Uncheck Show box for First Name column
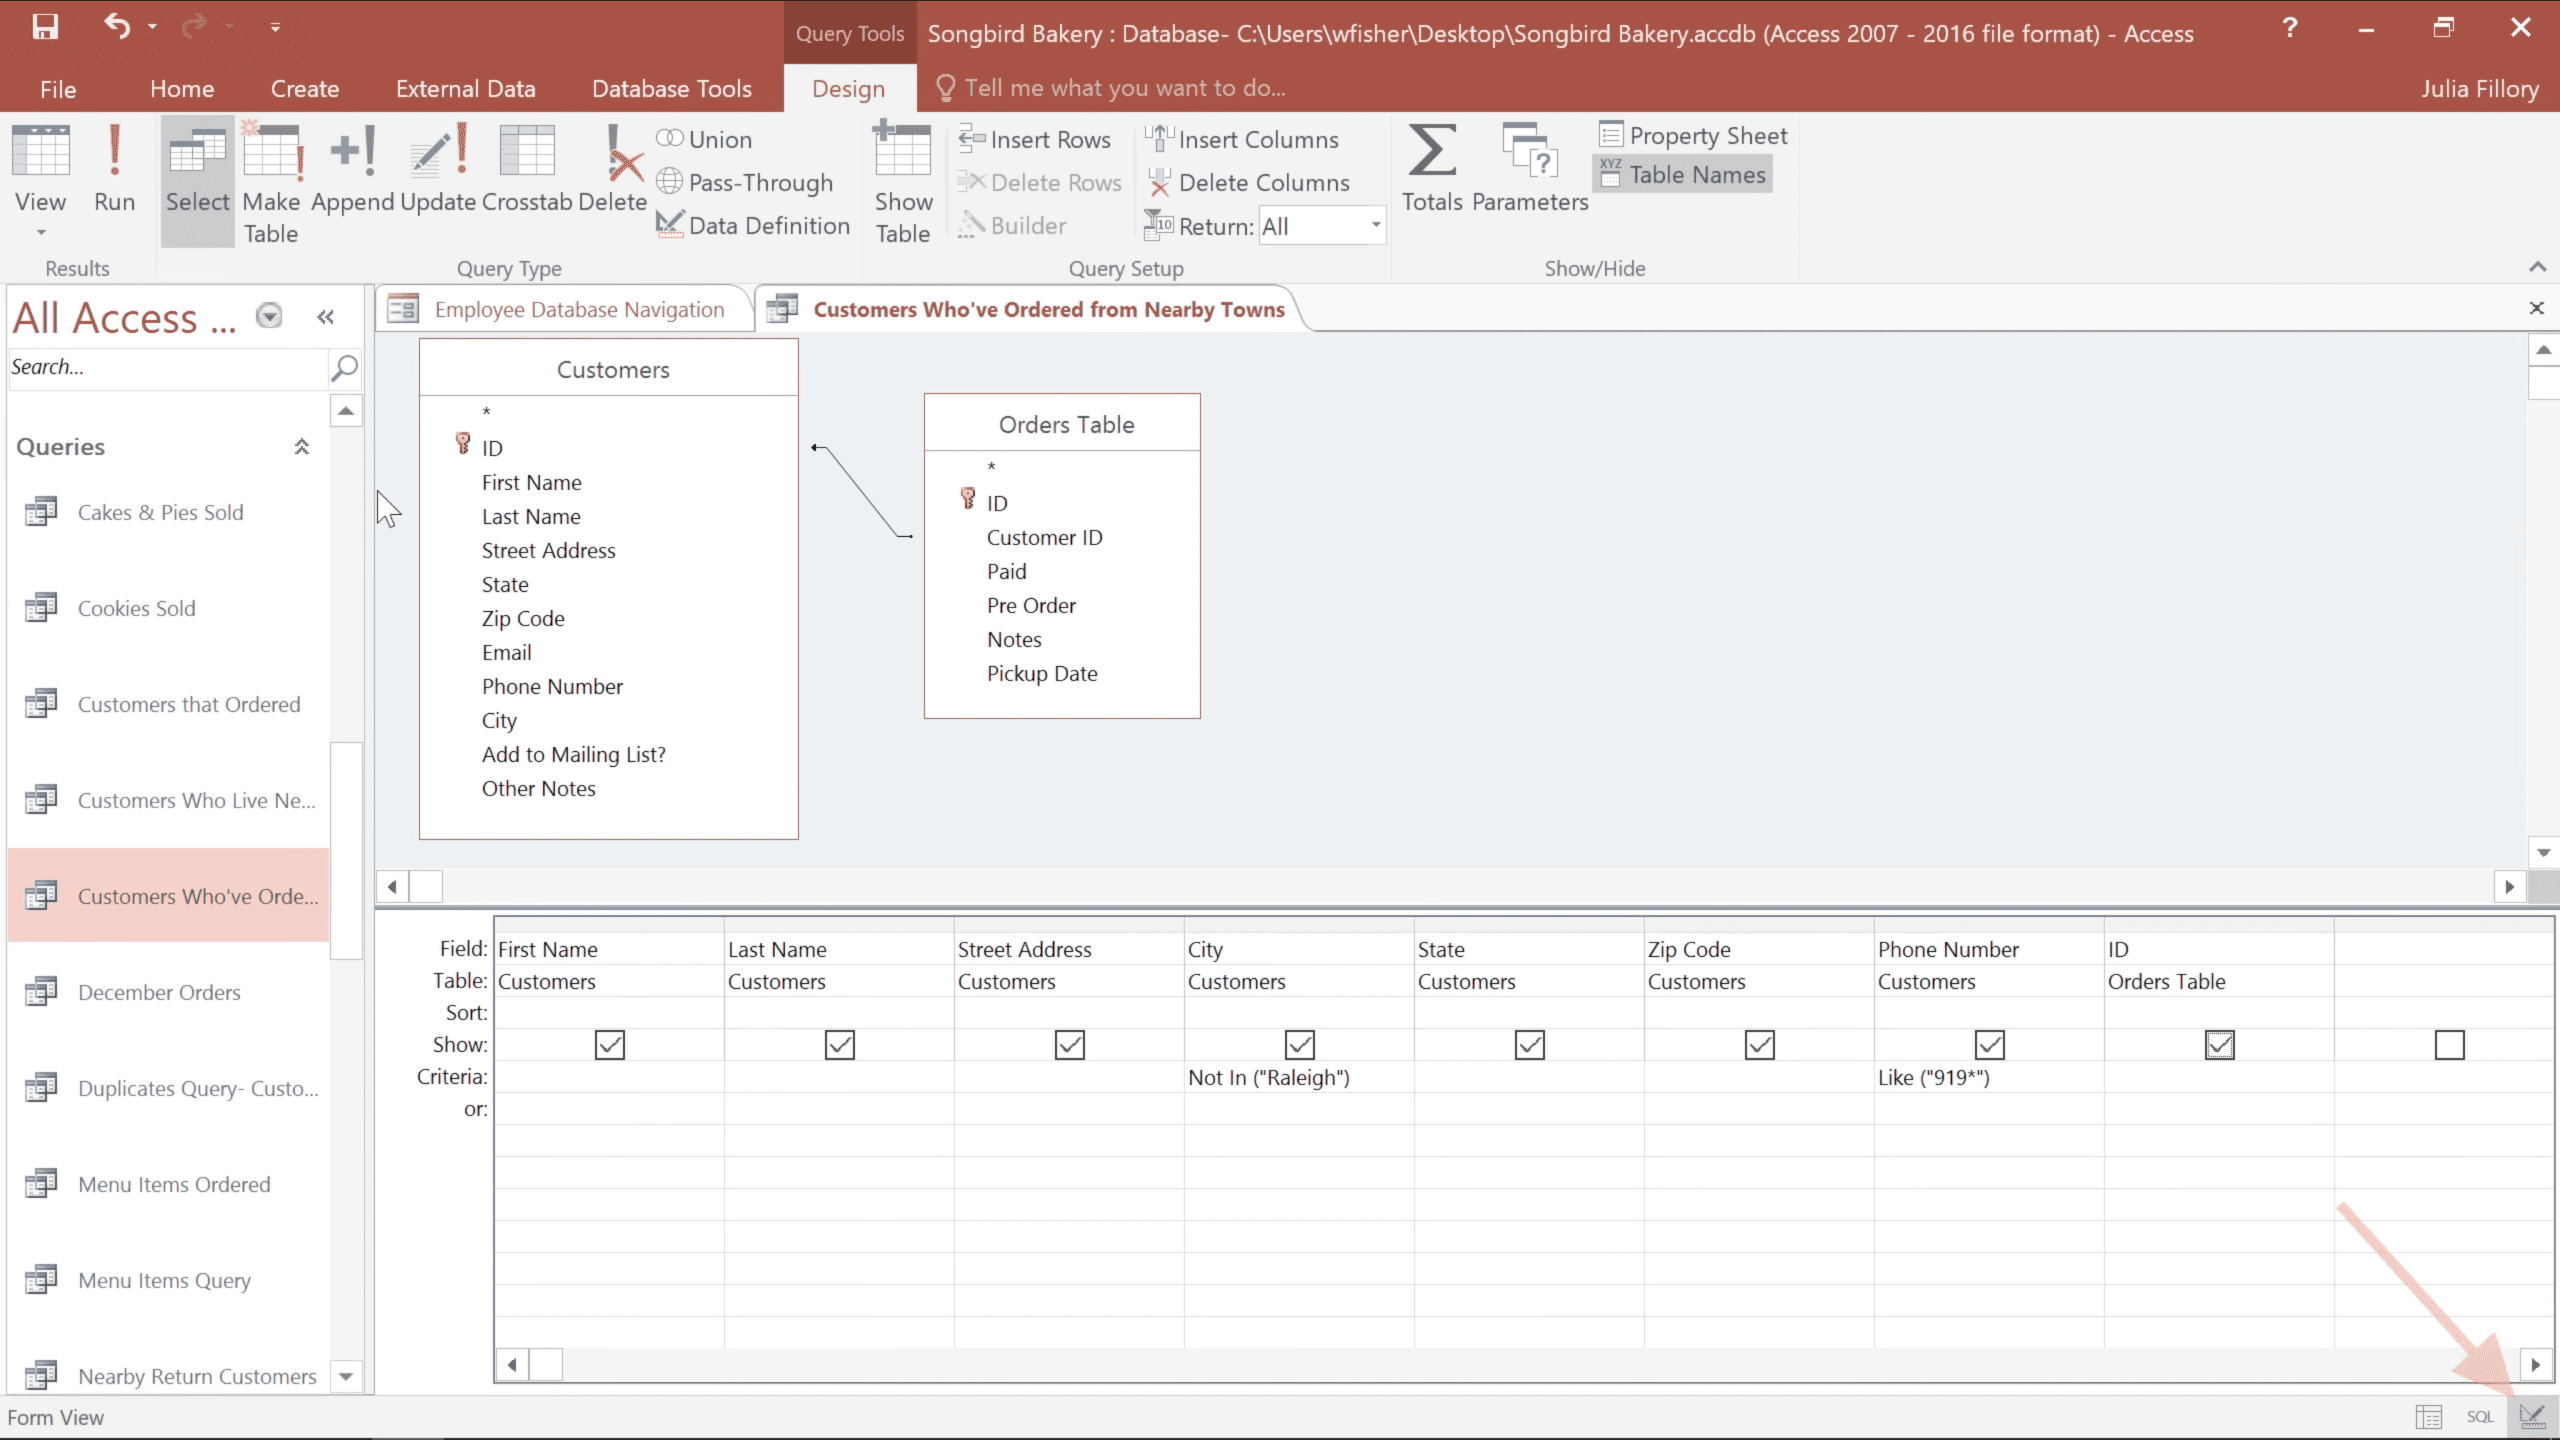 click(609, 1045)
